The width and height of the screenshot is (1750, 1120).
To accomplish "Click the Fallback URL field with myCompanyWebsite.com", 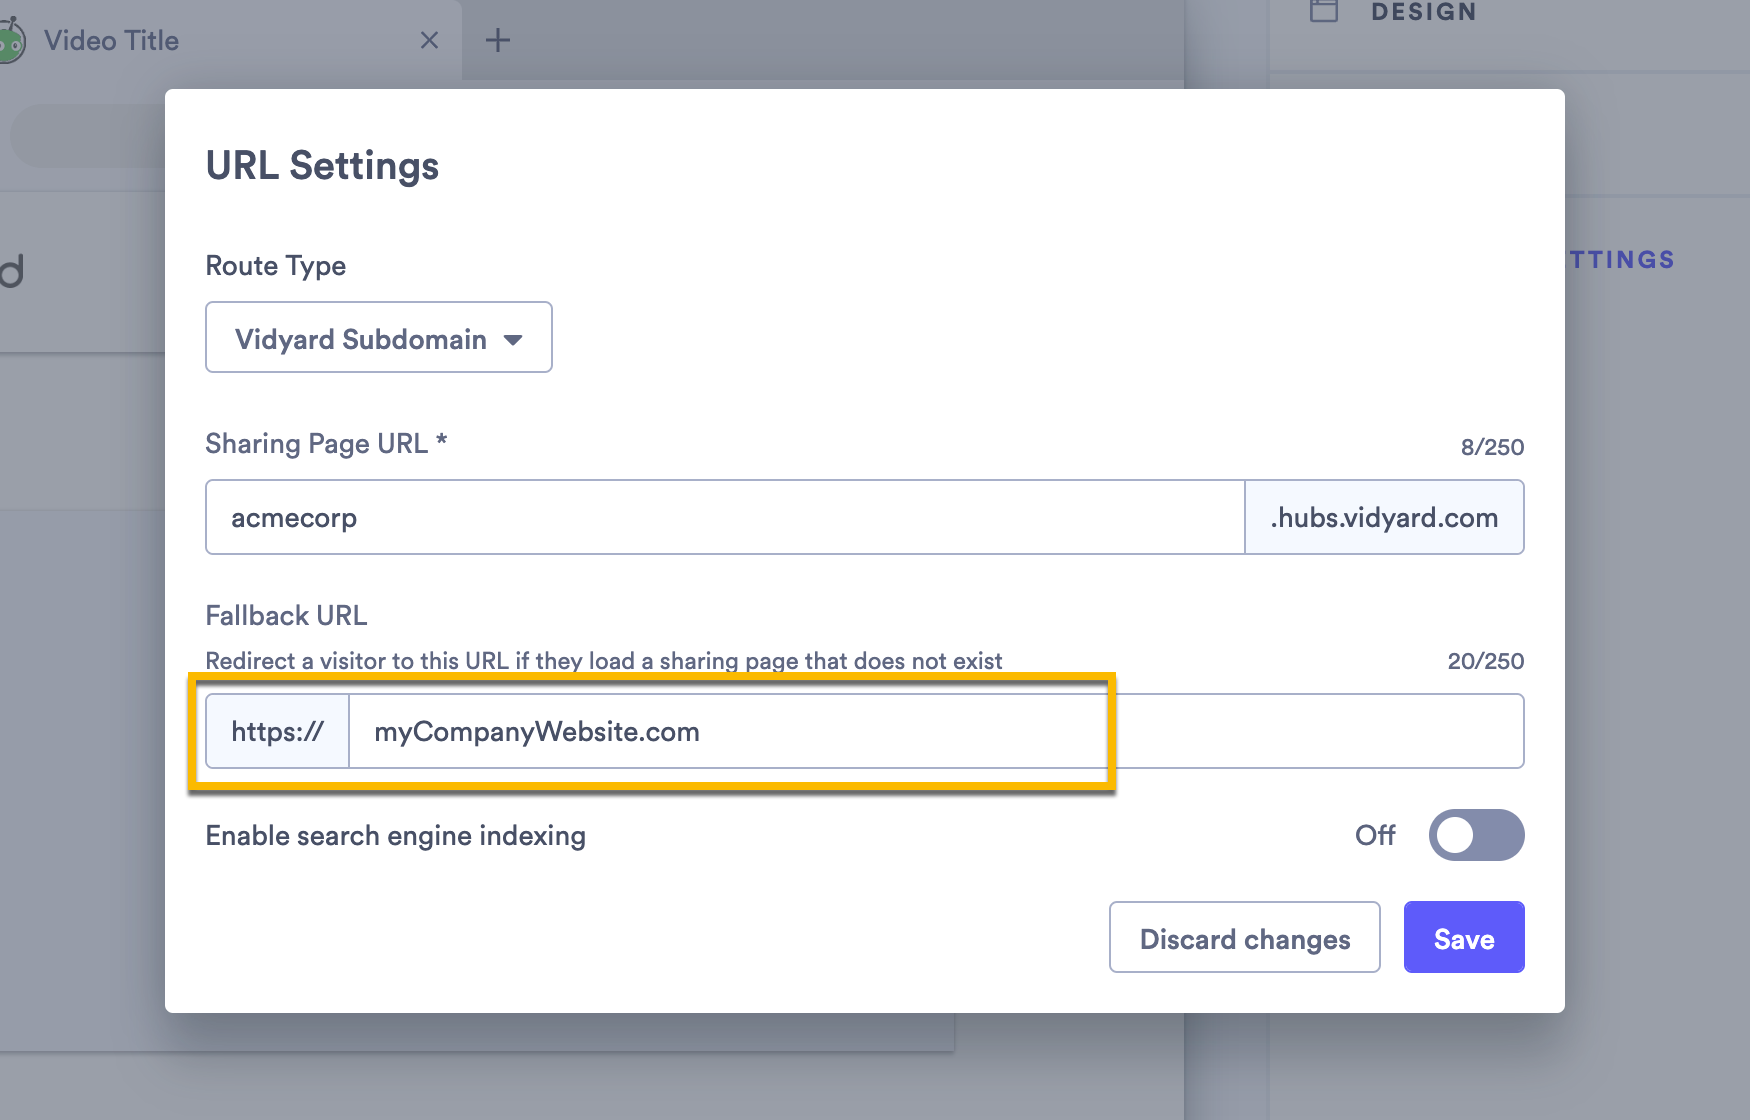I will 936,732.
